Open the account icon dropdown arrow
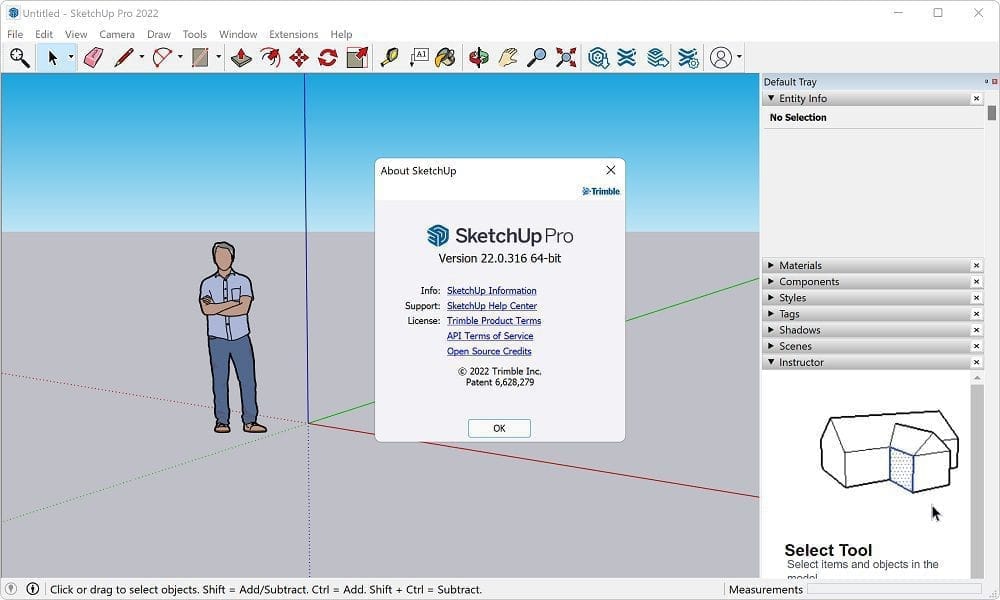This screenshot has width=1000, height=600. click(739, 57)
